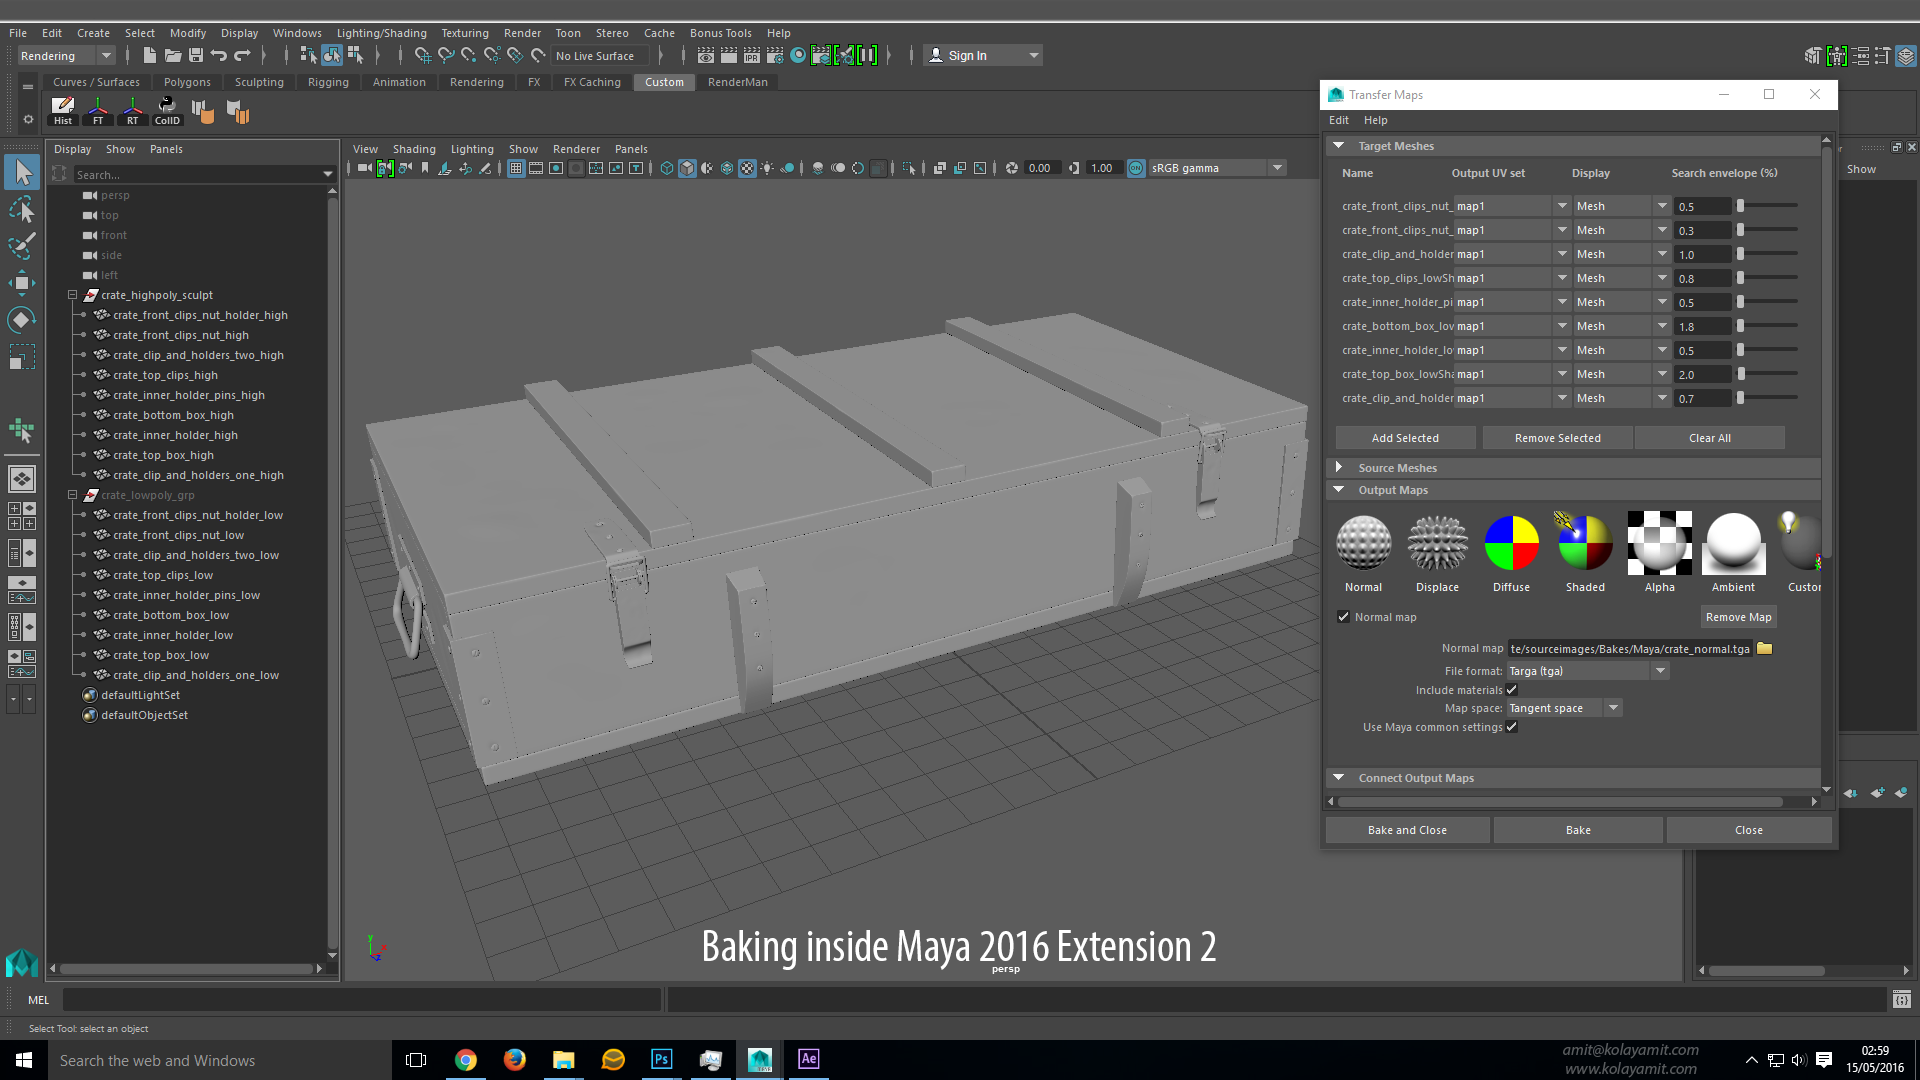Screen dimensions: 1920x1080
Task: Click the Hist shelf icon
Action: click(x=63, y=111)
